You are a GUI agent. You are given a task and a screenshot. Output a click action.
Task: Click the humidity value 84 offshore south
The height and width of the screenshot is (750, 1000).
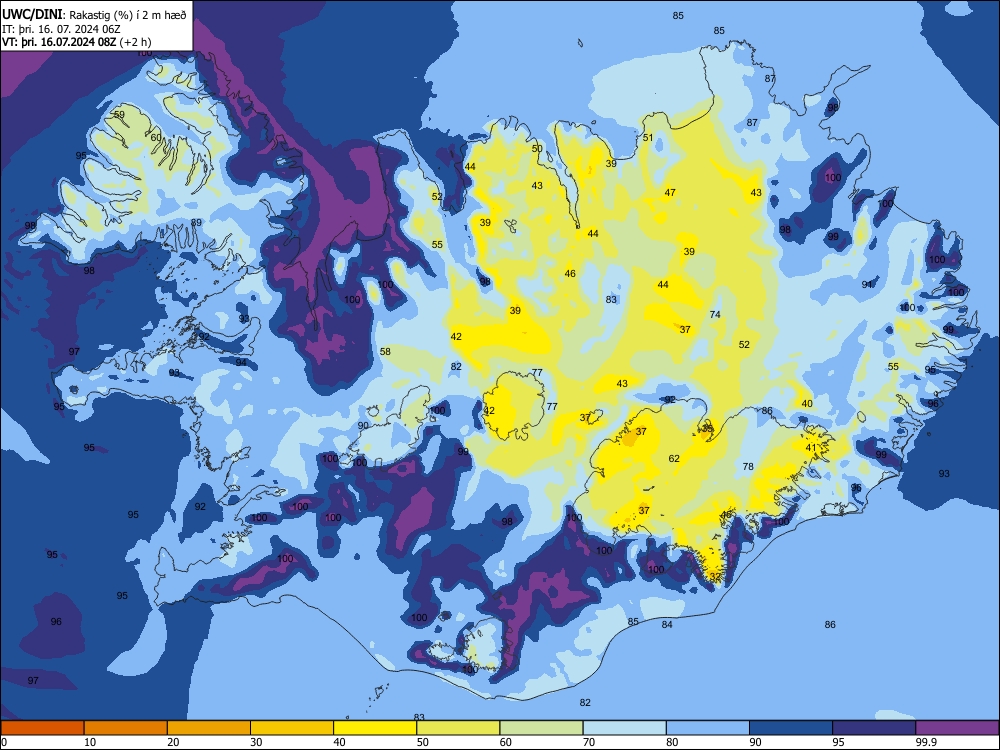pos(666,624)
